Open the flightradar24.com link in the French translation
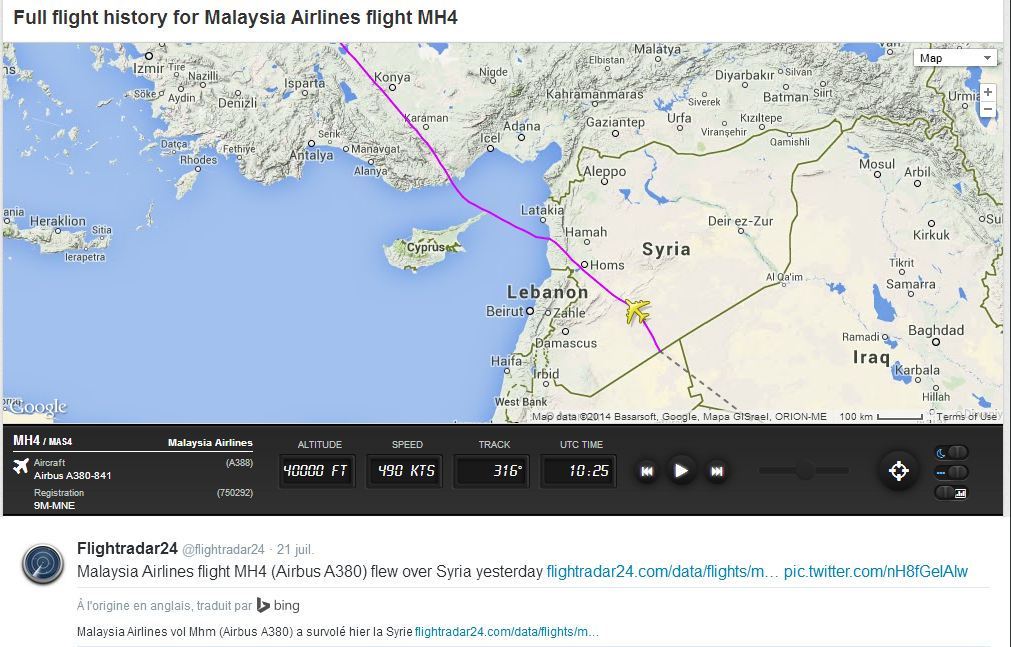The image size is (1011, 647). 506,632
